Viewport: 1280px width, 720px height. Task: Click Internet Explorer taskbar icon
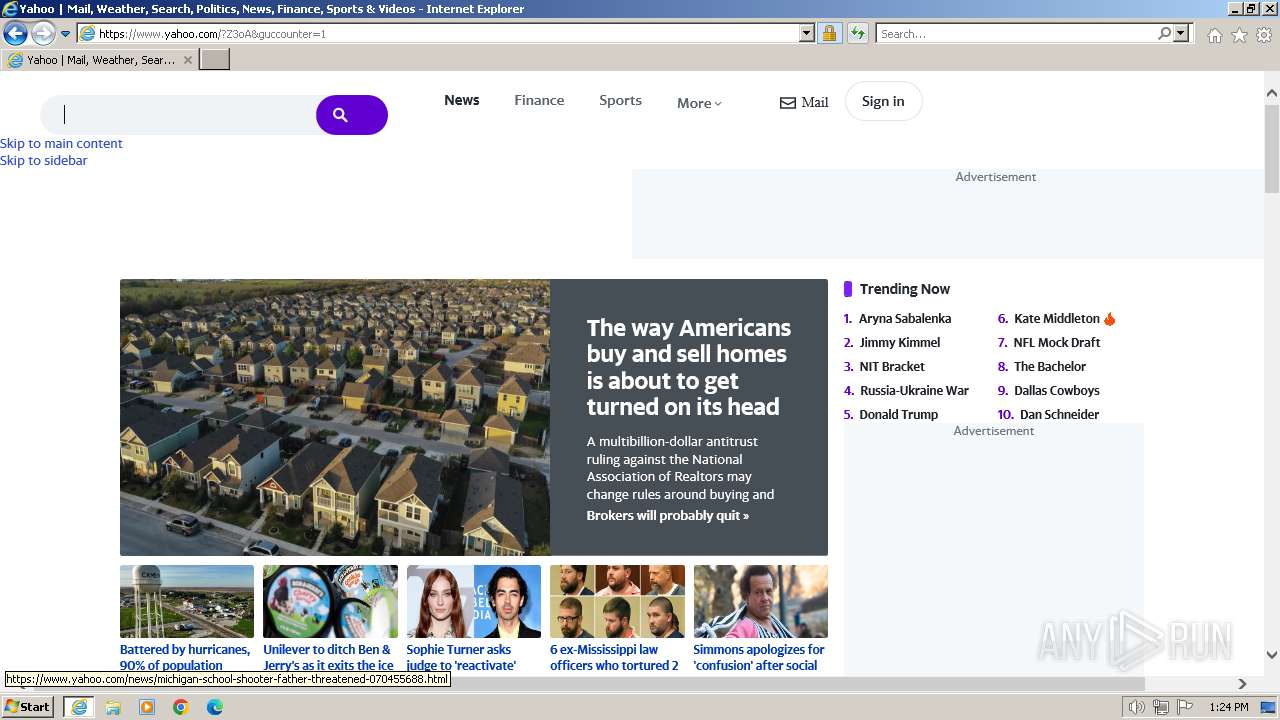click(78, 707)
